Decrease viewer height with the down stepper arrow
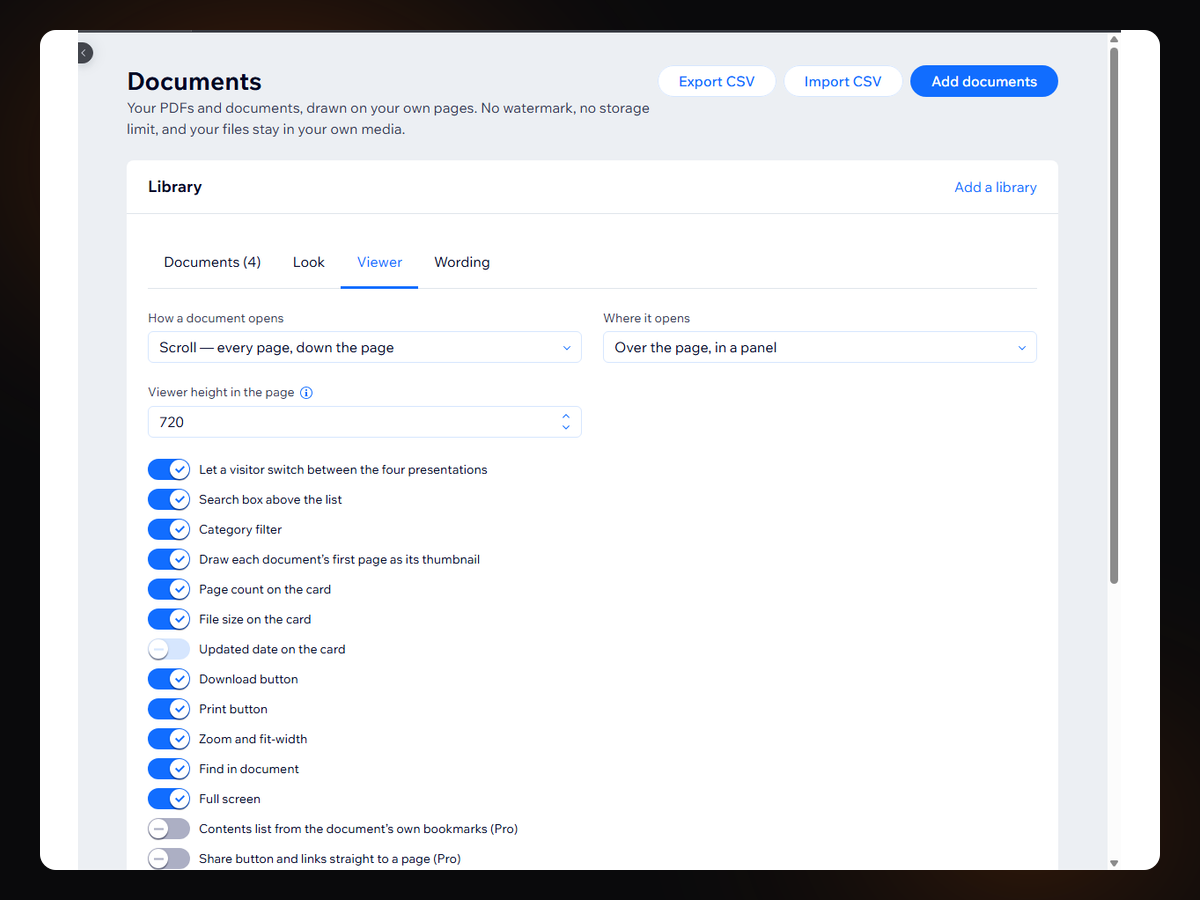 (566, 428)
